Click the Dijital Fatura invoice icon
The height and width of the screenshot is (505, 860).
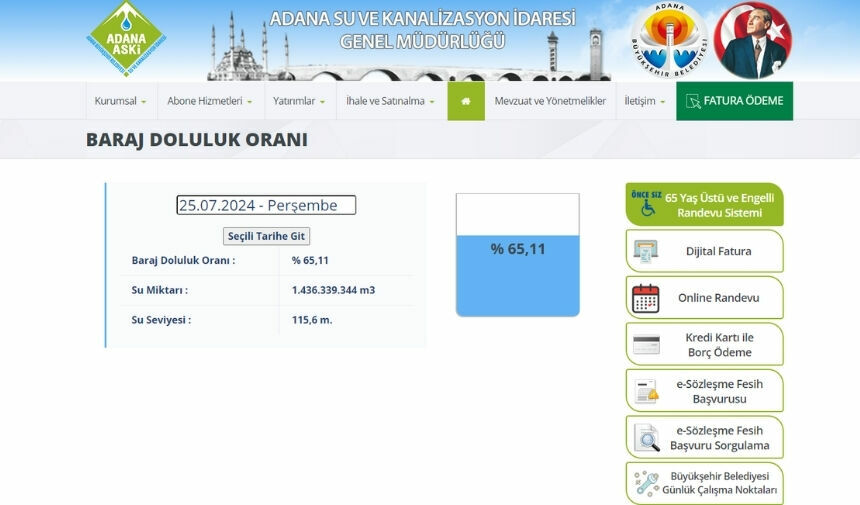[646, 251]
